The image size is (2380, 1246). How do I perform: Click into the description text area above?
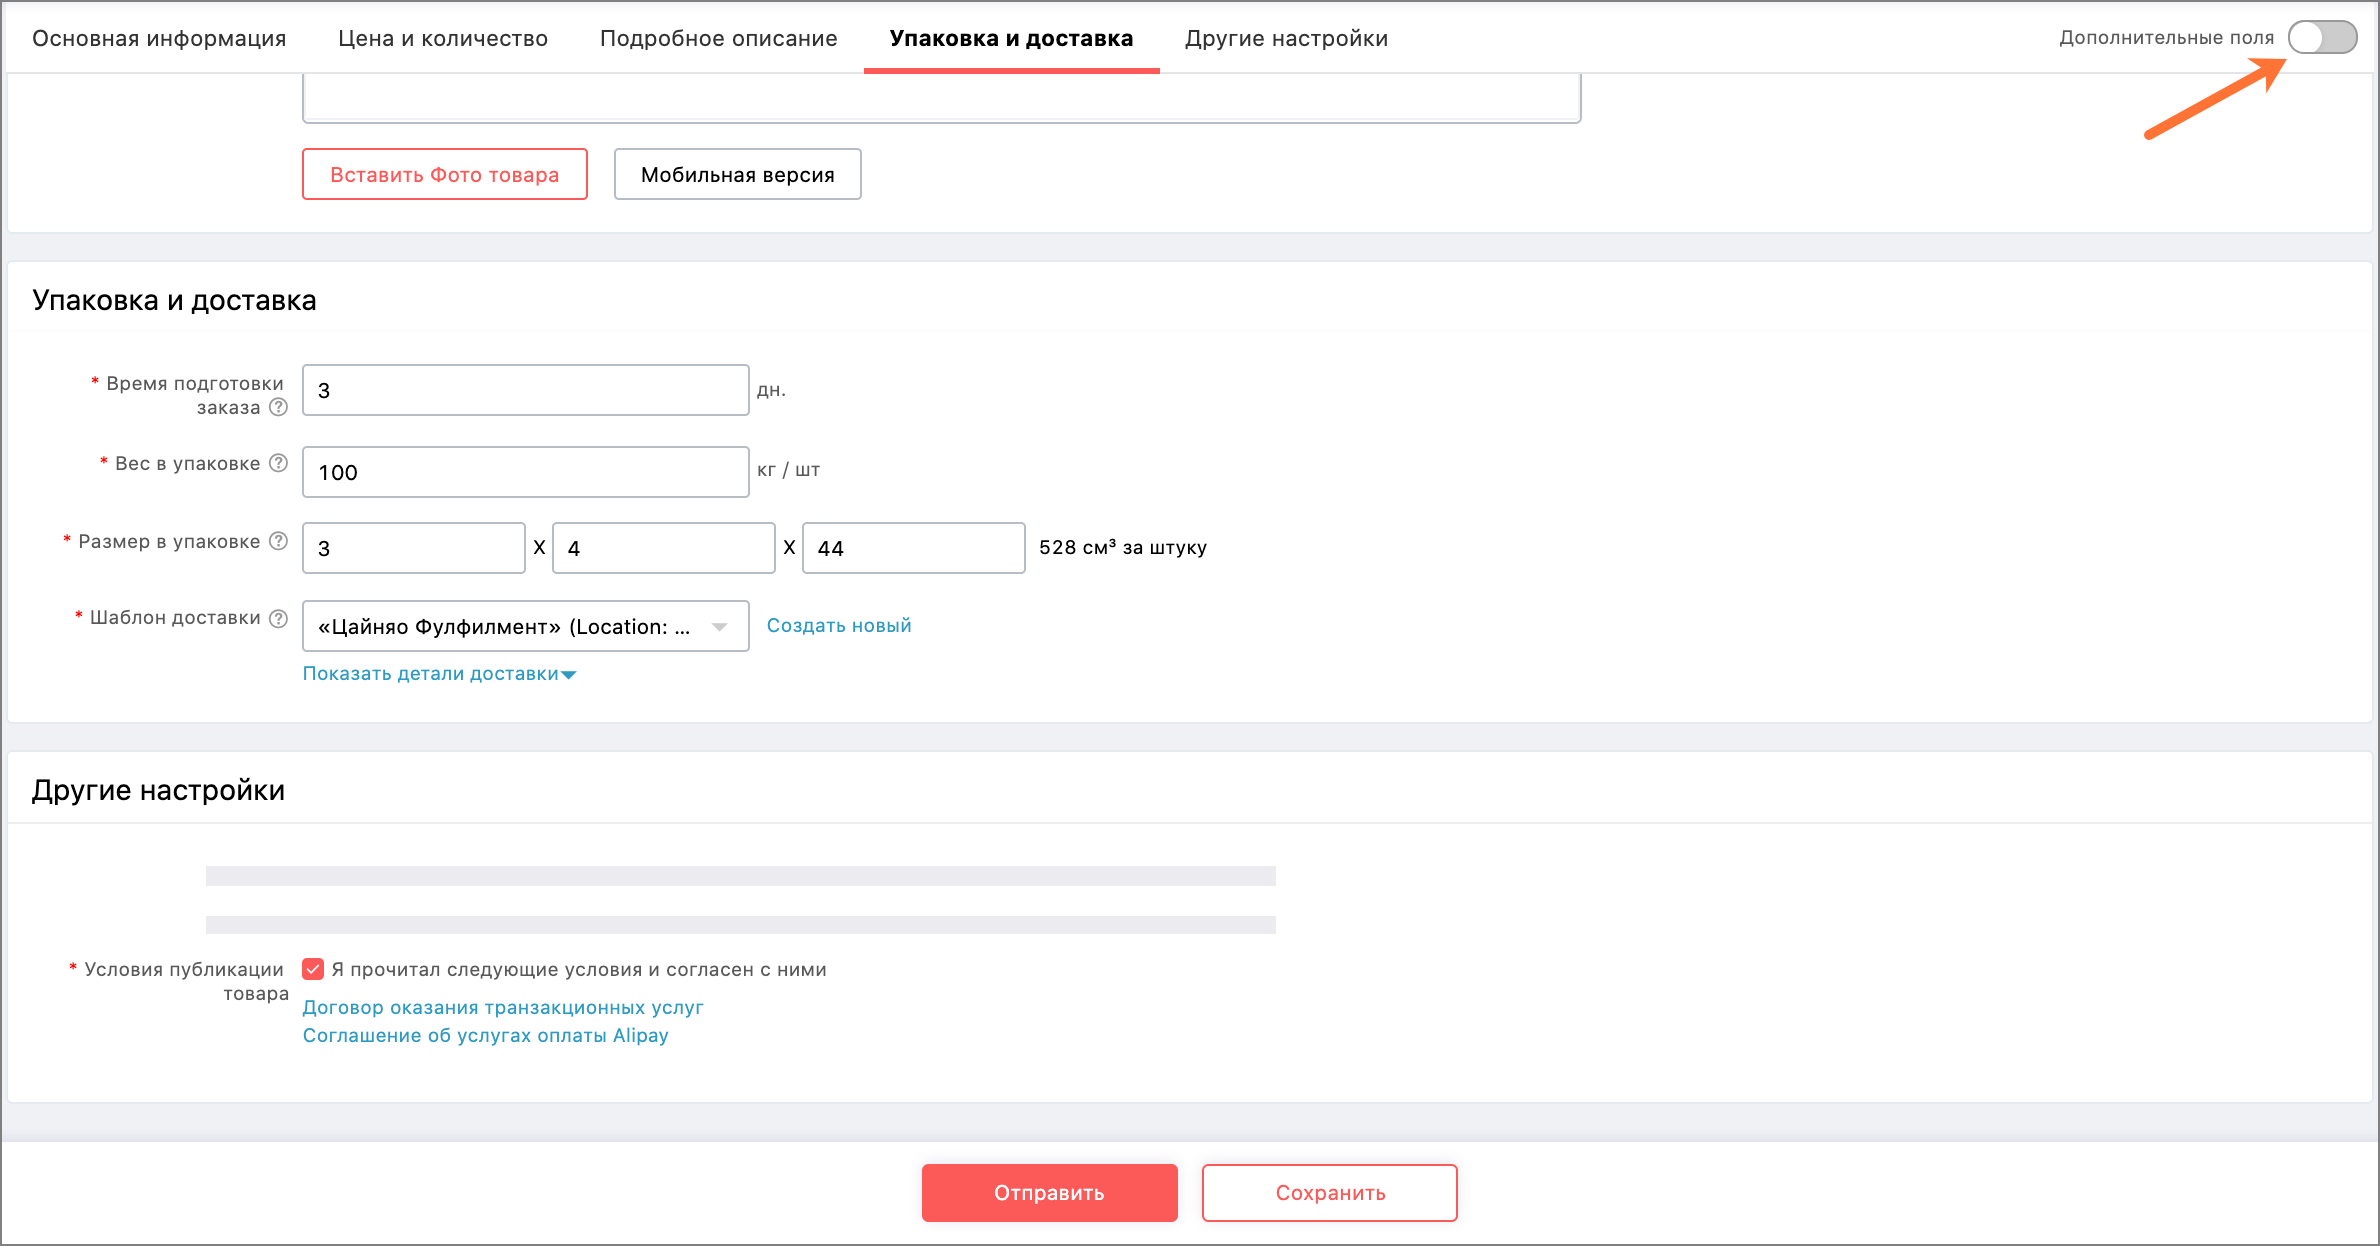(941, 98)
